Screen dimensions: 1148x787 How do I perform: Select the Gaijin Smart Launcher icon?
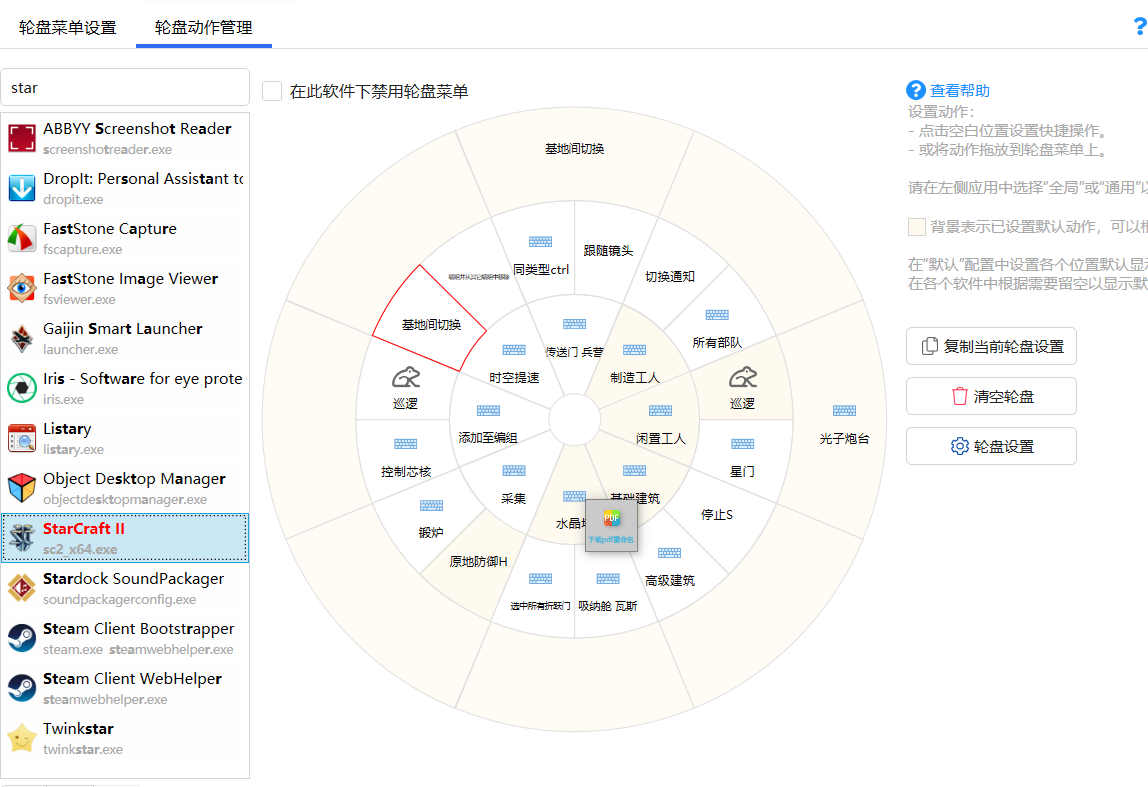click(22, 337)
